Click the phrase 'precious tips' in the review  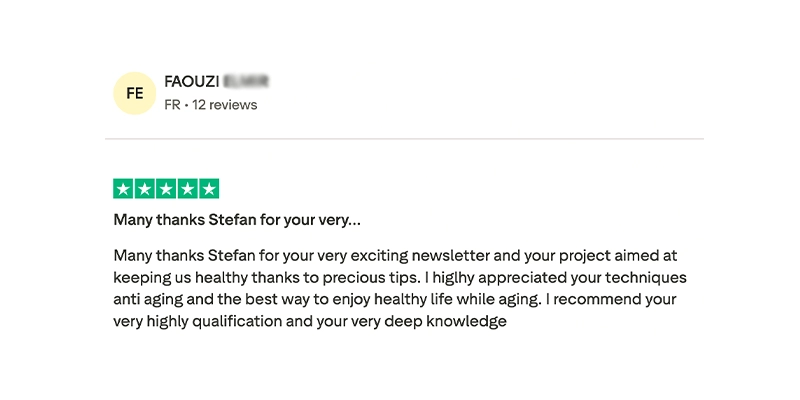click(x=381, y=278)
